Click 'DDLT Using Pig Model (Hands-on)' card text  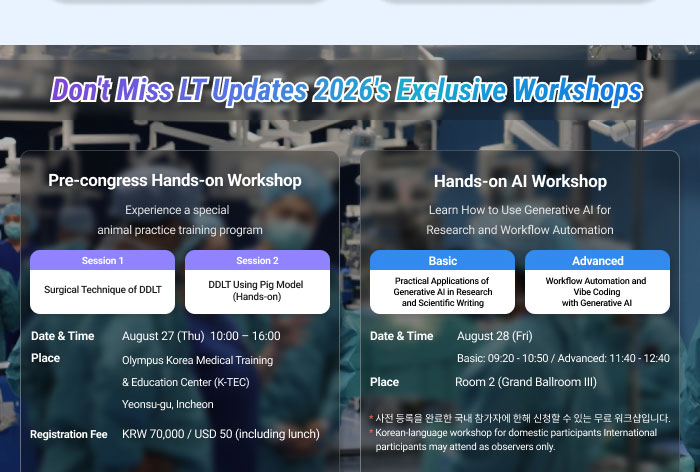(256, 291)
